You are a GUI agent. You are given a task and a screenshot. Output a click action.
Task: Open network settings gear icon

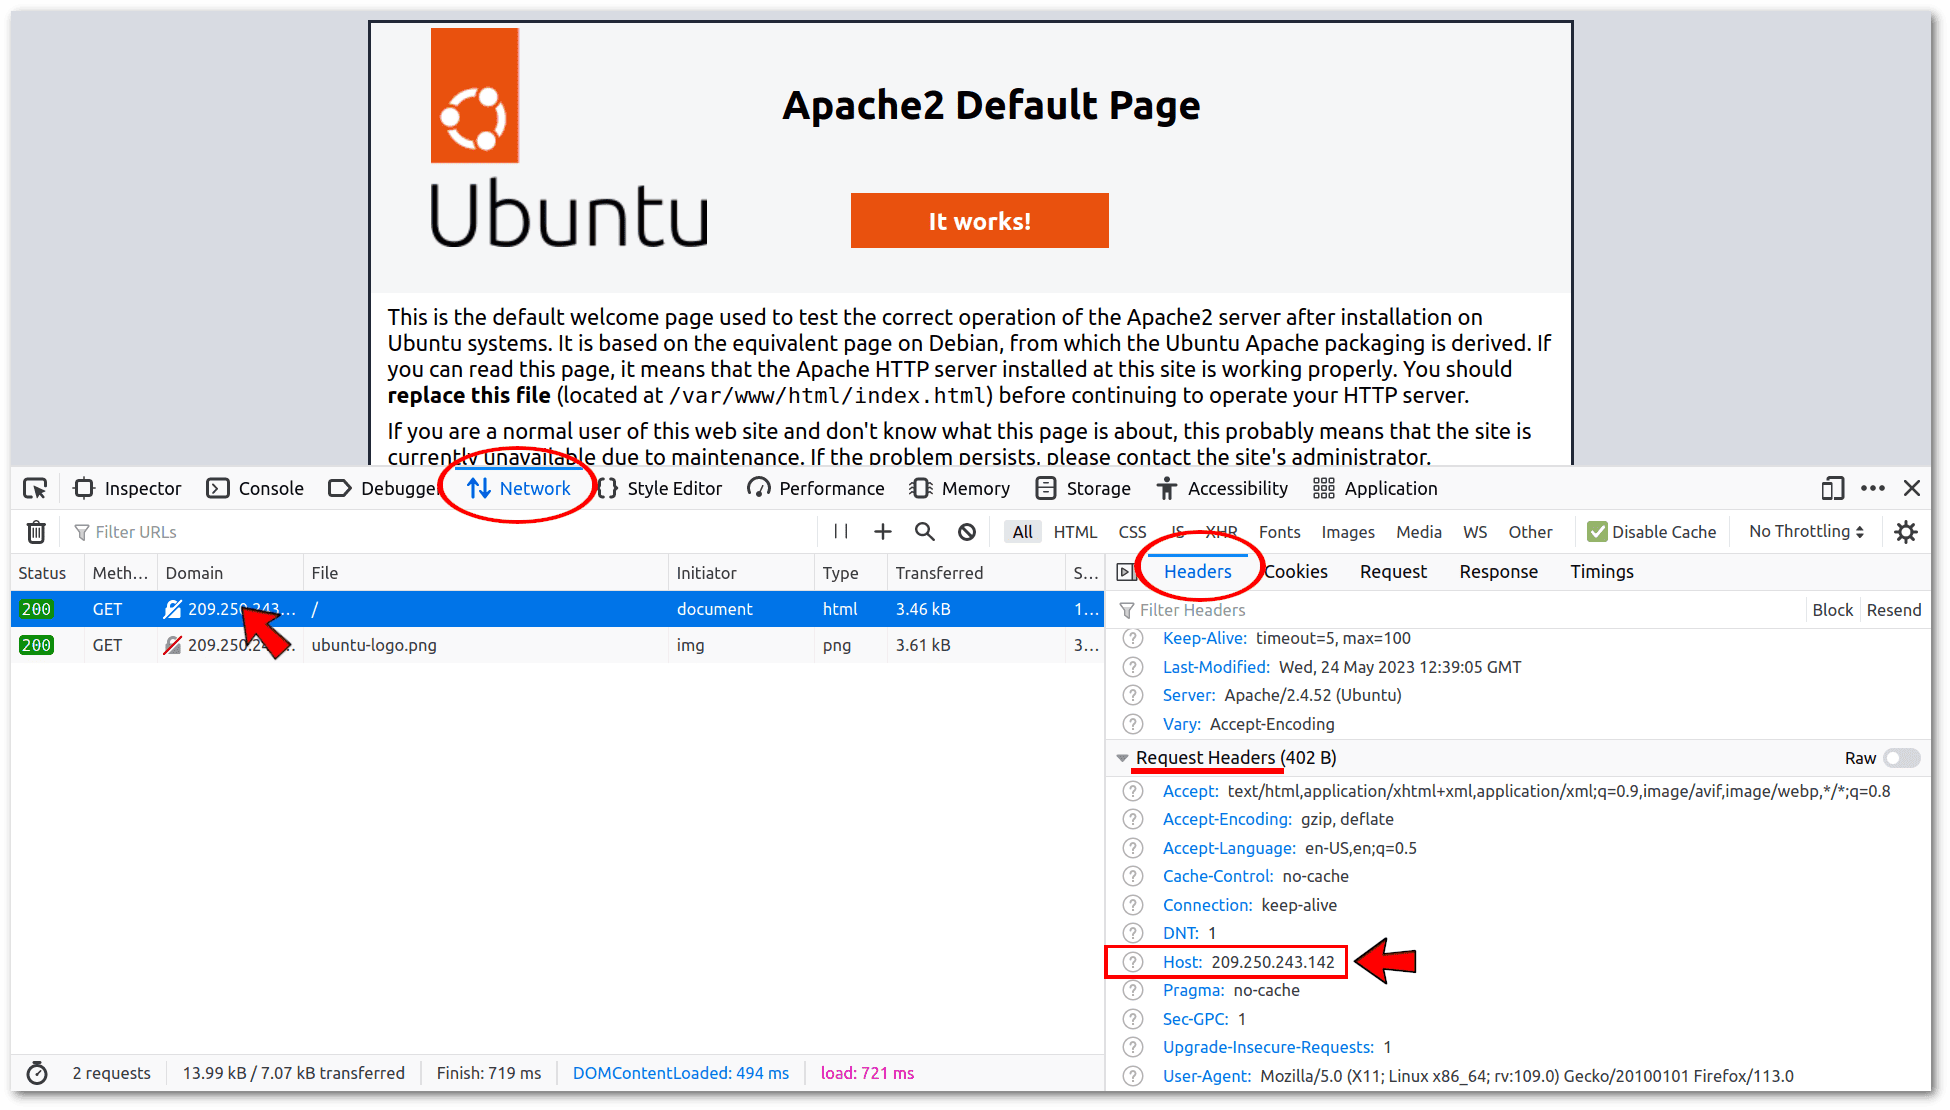[1906, 532]
